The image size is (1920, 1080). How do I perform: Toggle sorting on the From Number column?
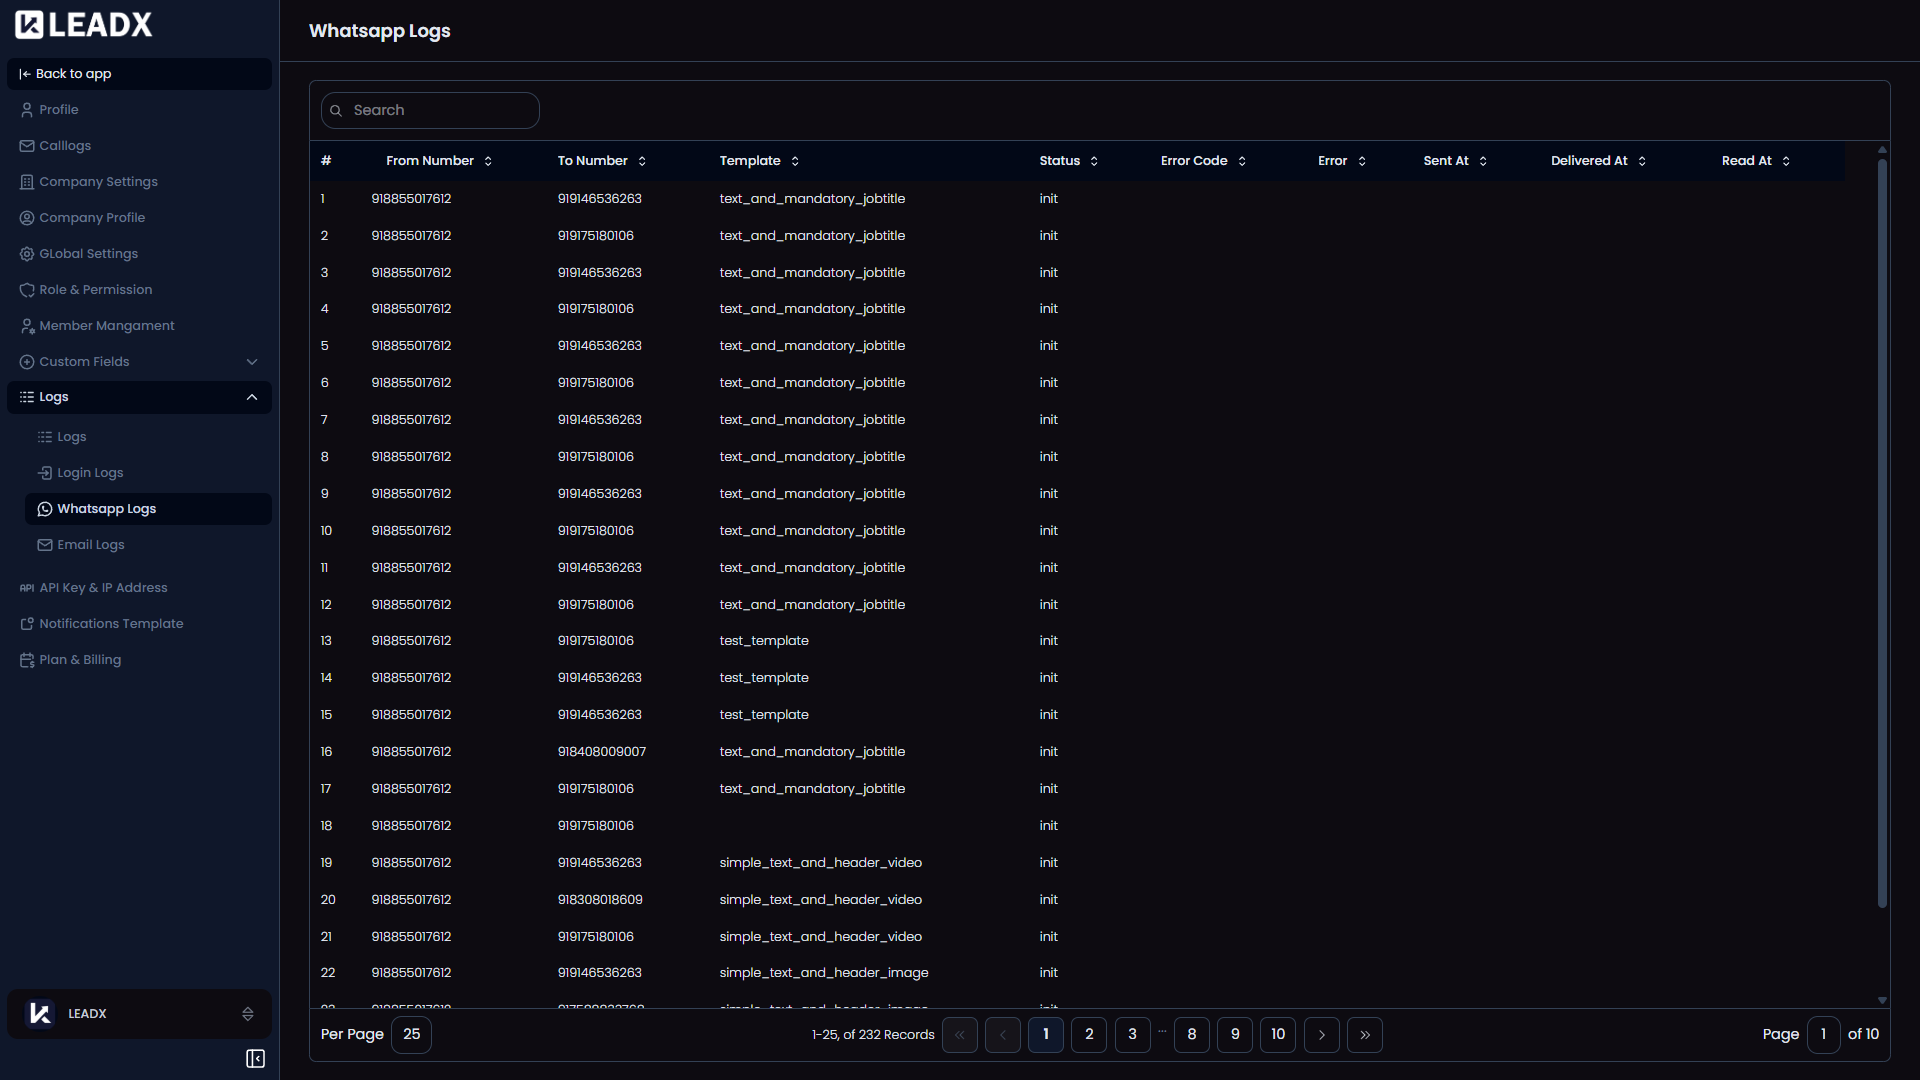488,160
